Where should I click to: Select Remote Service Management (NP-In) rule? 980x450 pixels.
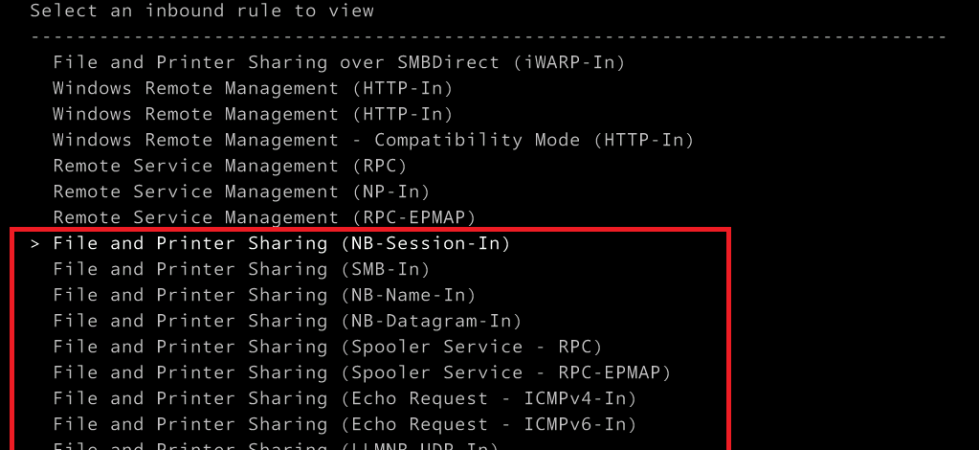(241, 192)
